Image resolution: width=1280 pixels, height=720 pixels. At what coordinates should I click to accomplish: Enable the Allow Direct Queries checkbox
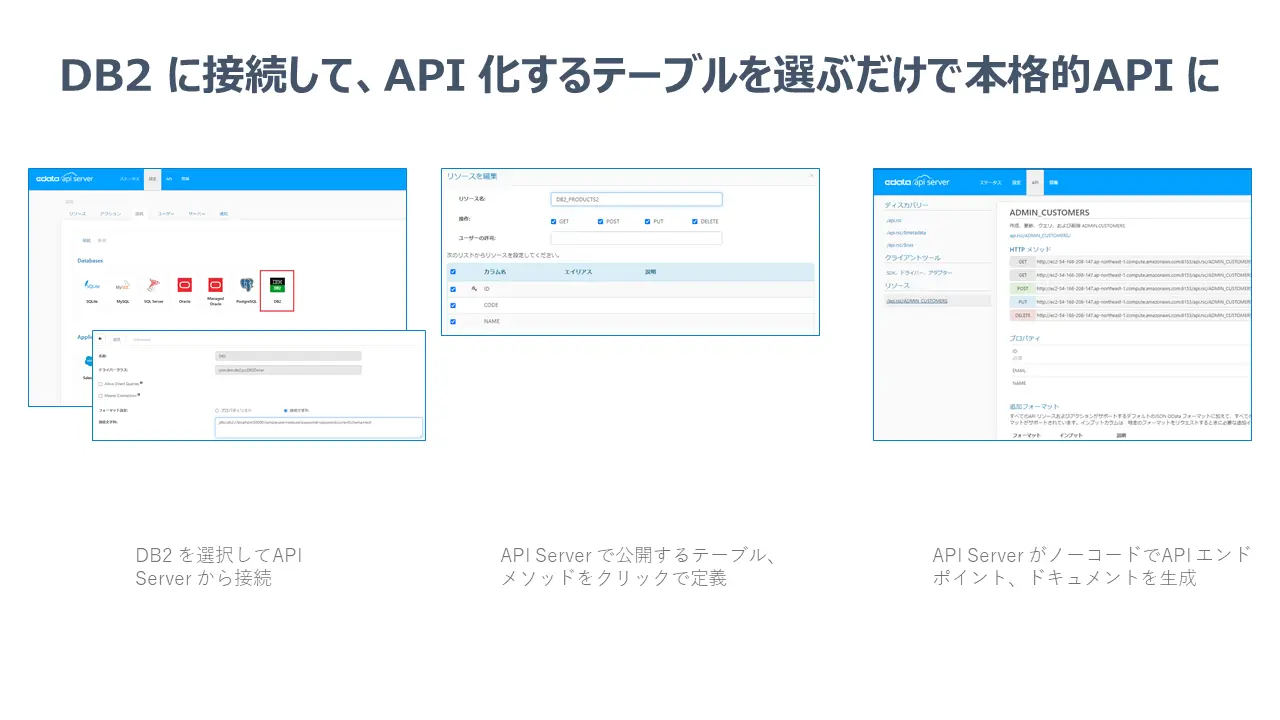click(x=100, y=384)
